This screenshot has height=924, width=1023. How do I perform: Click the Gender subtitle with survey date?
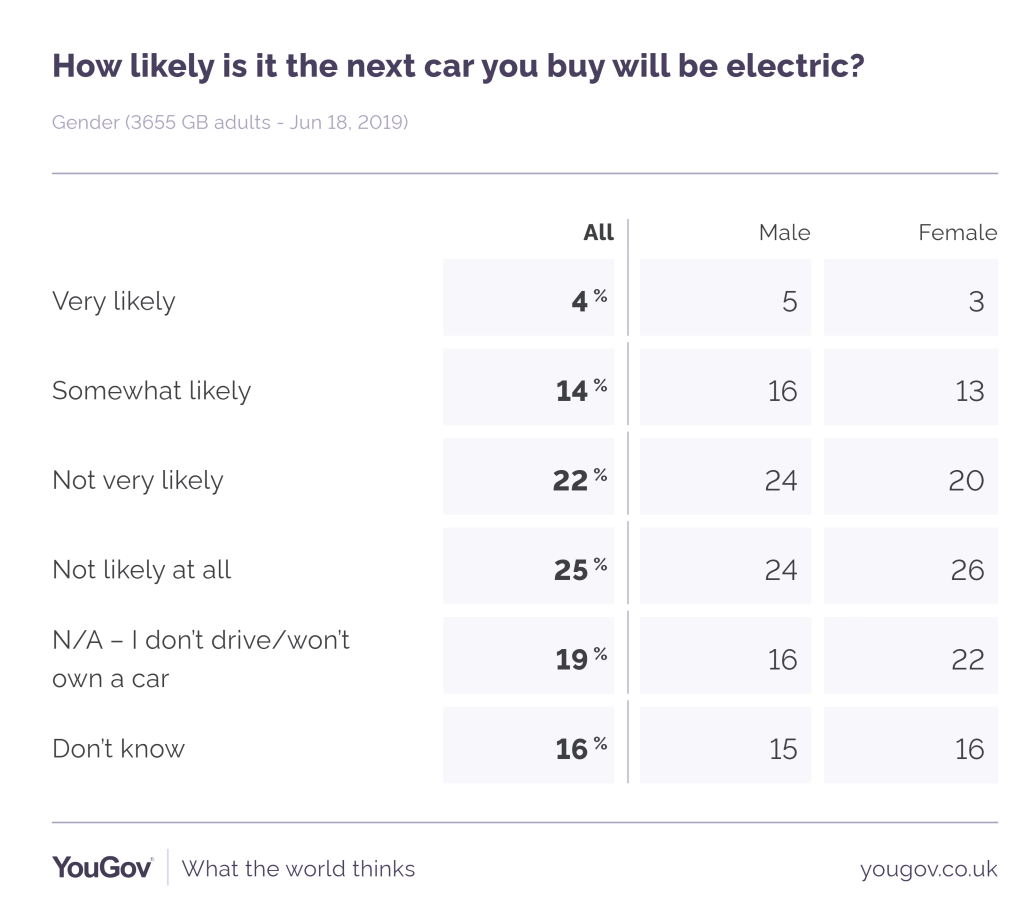[229, 123]
